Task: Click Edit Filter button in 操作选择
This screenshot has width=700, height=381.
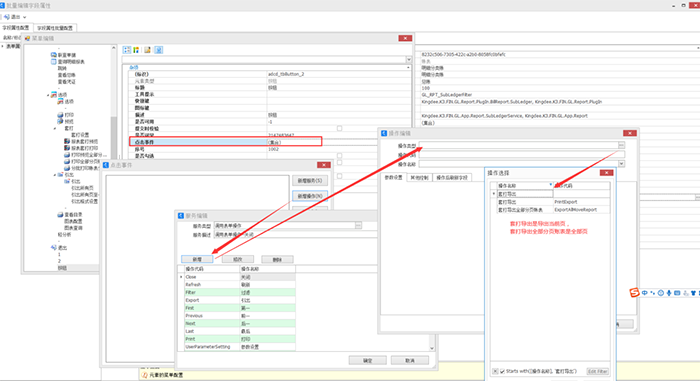Action: click(x=598, y=371)
